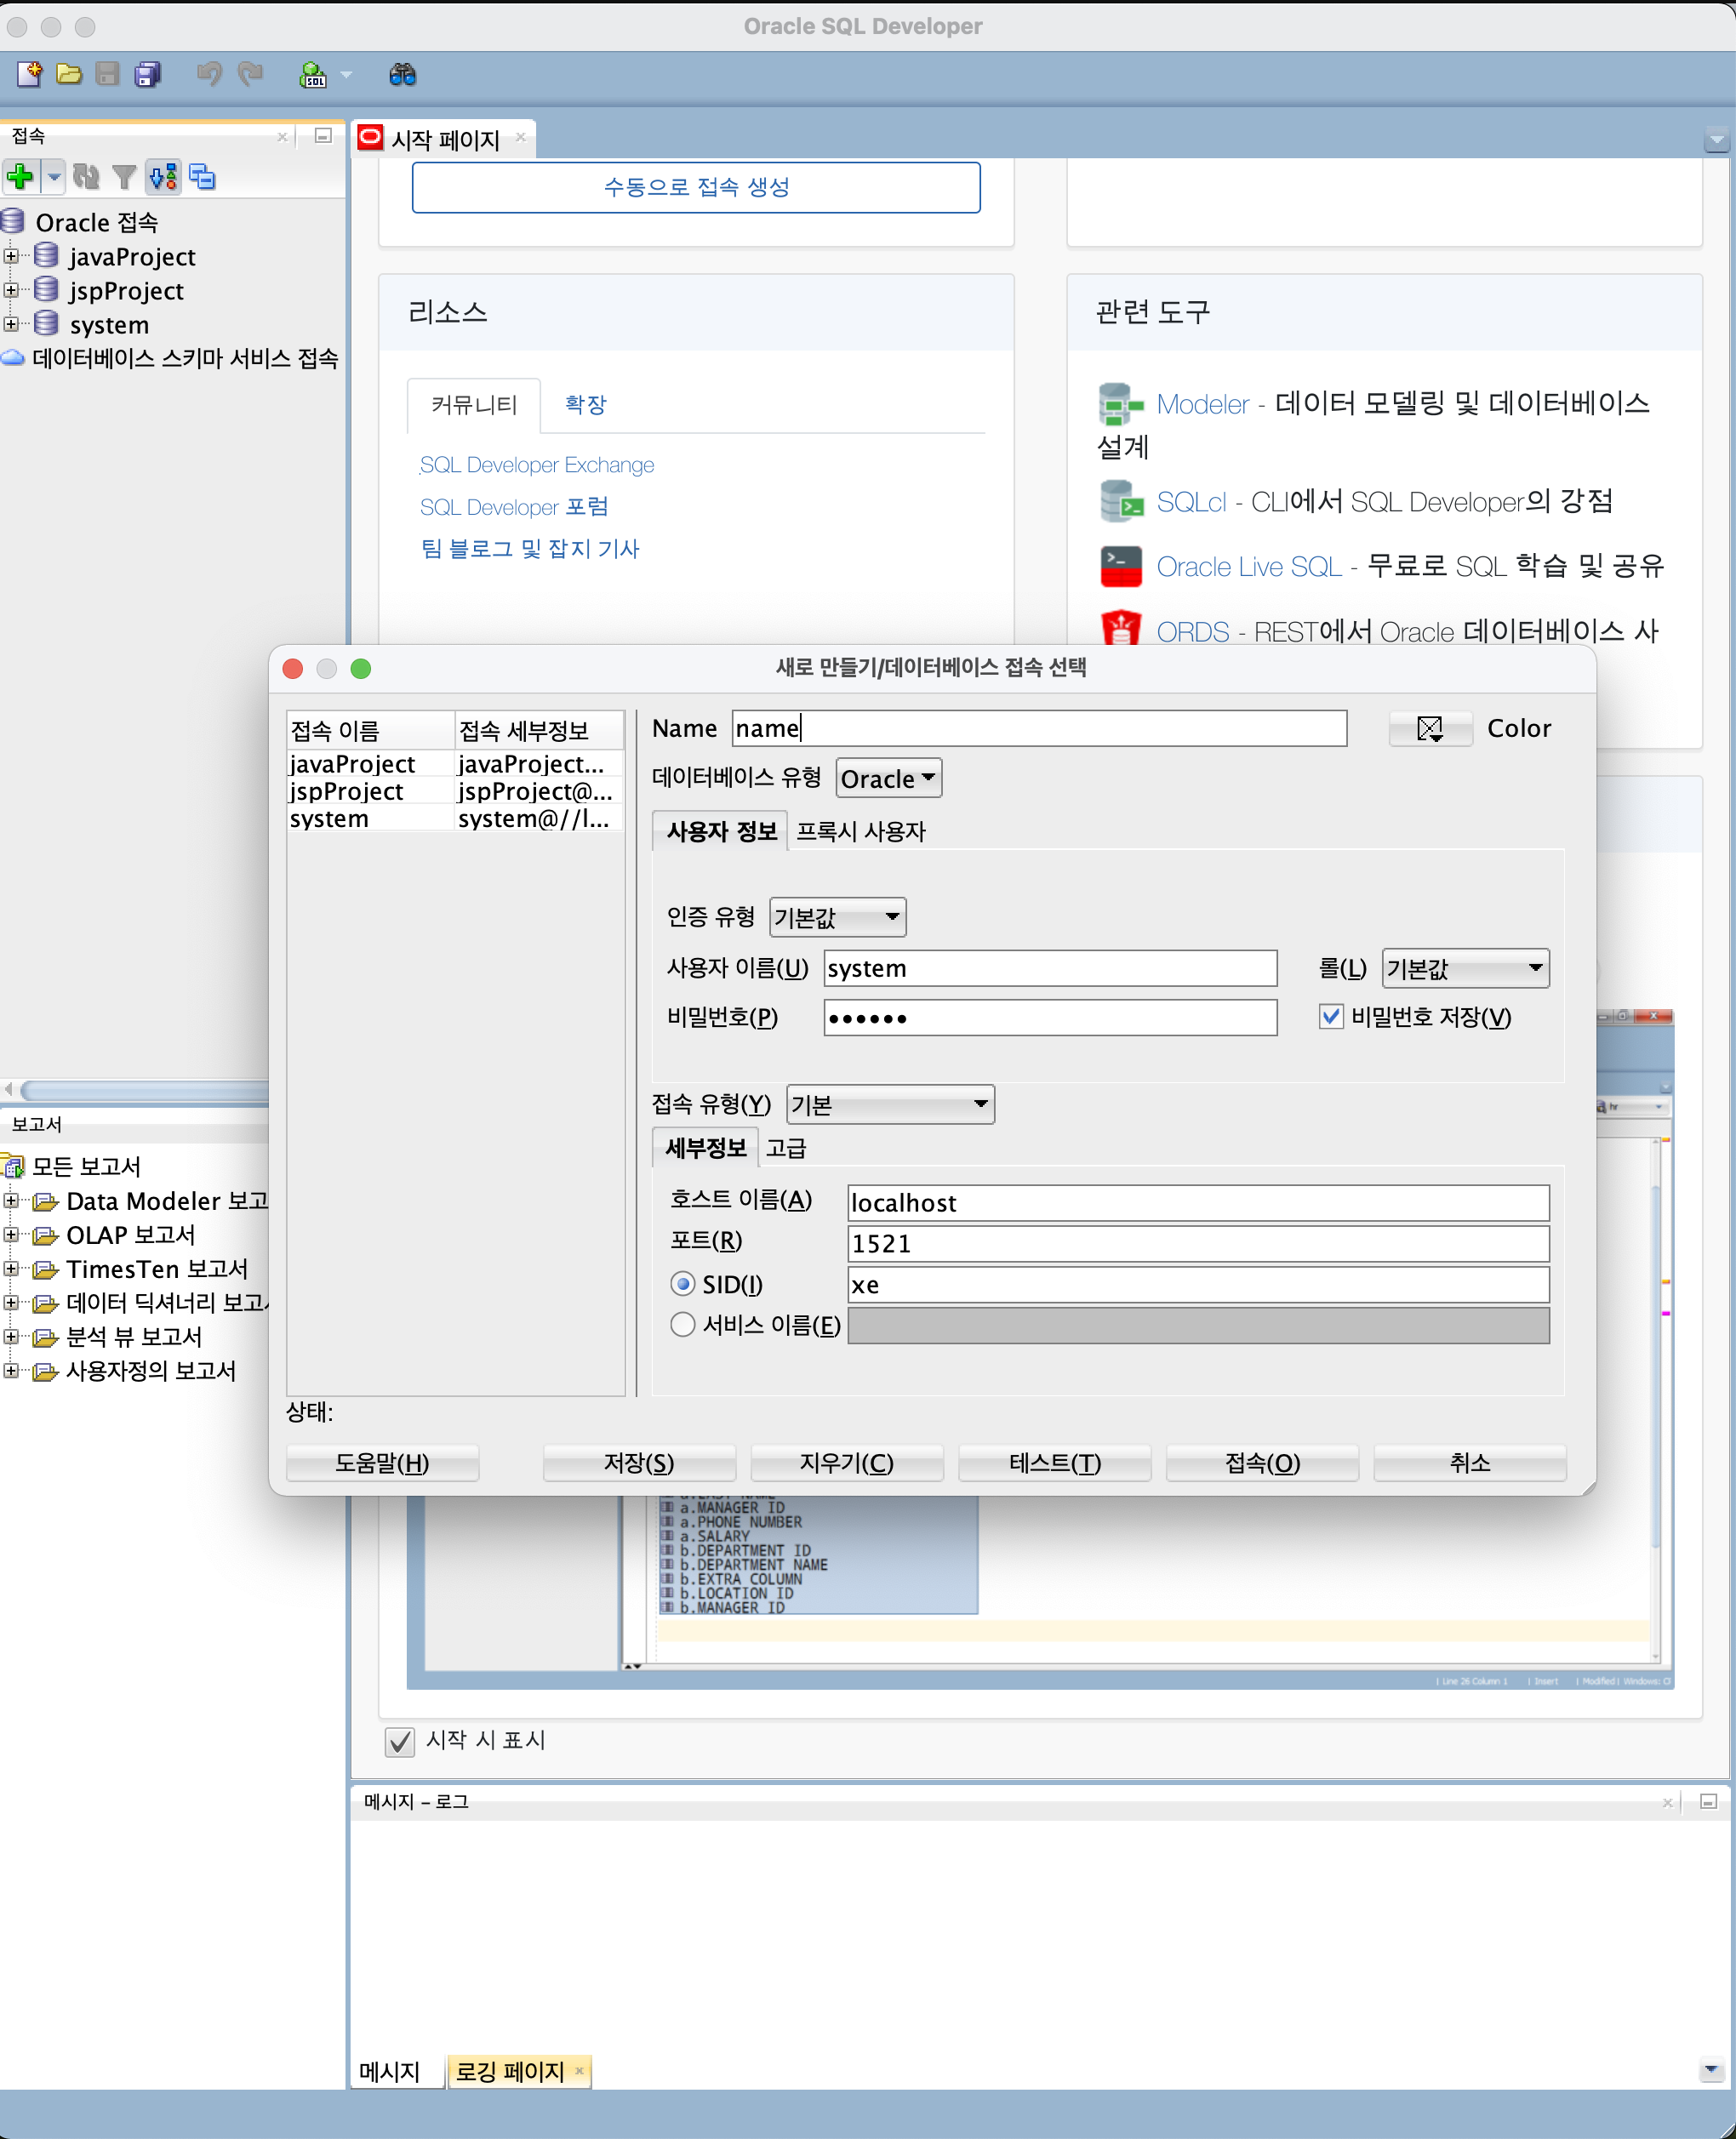This screenshot has width=1736, height=2139.
Task: Click the Save All toolbar icon
Action: point(148,74)
